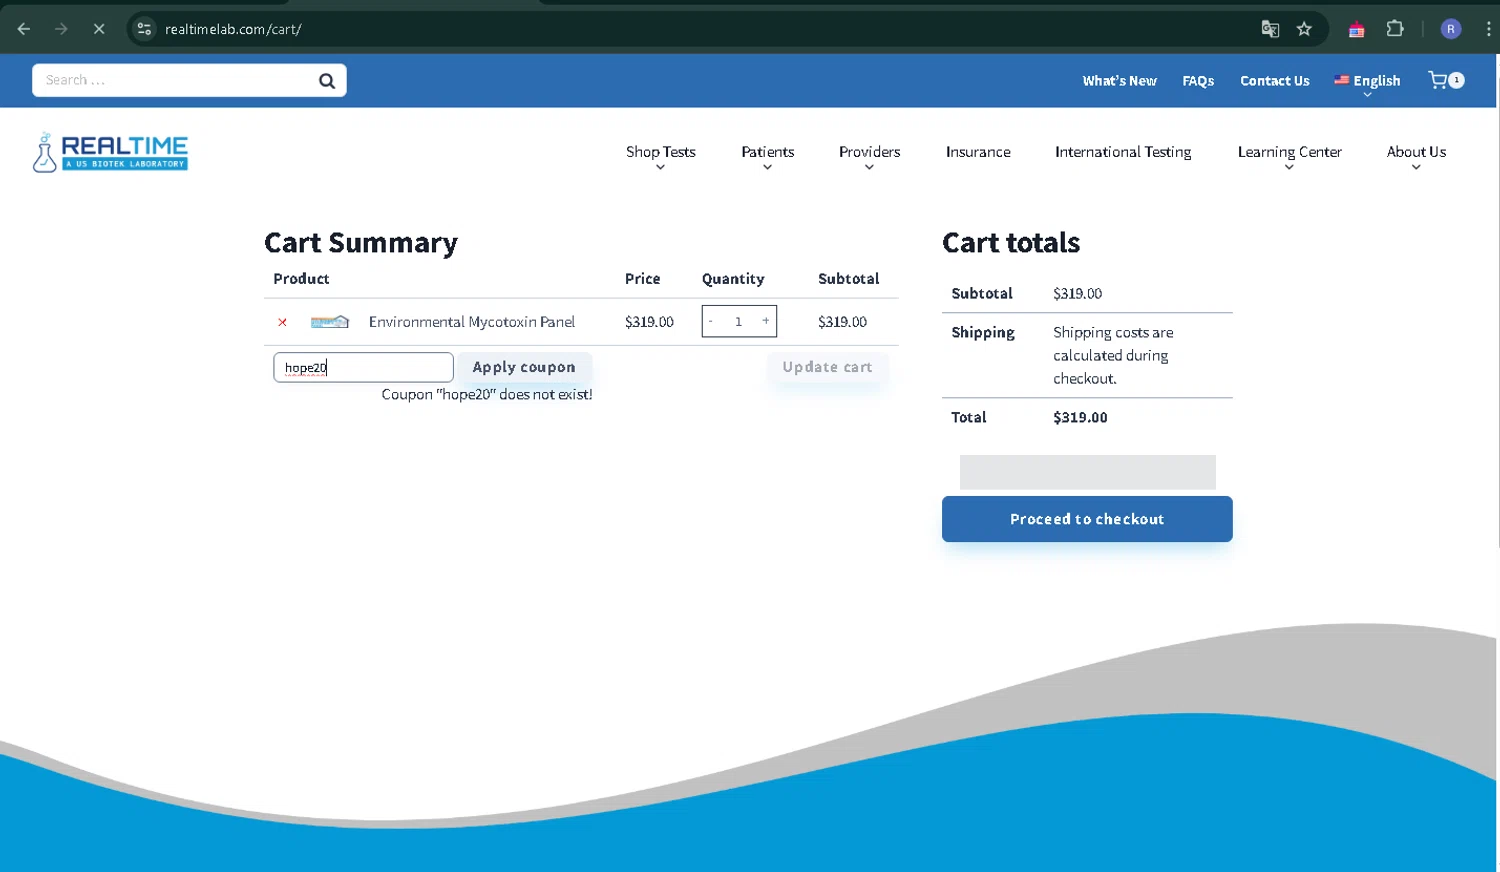
Task: Click the coupon code input field
Action: 363,367
